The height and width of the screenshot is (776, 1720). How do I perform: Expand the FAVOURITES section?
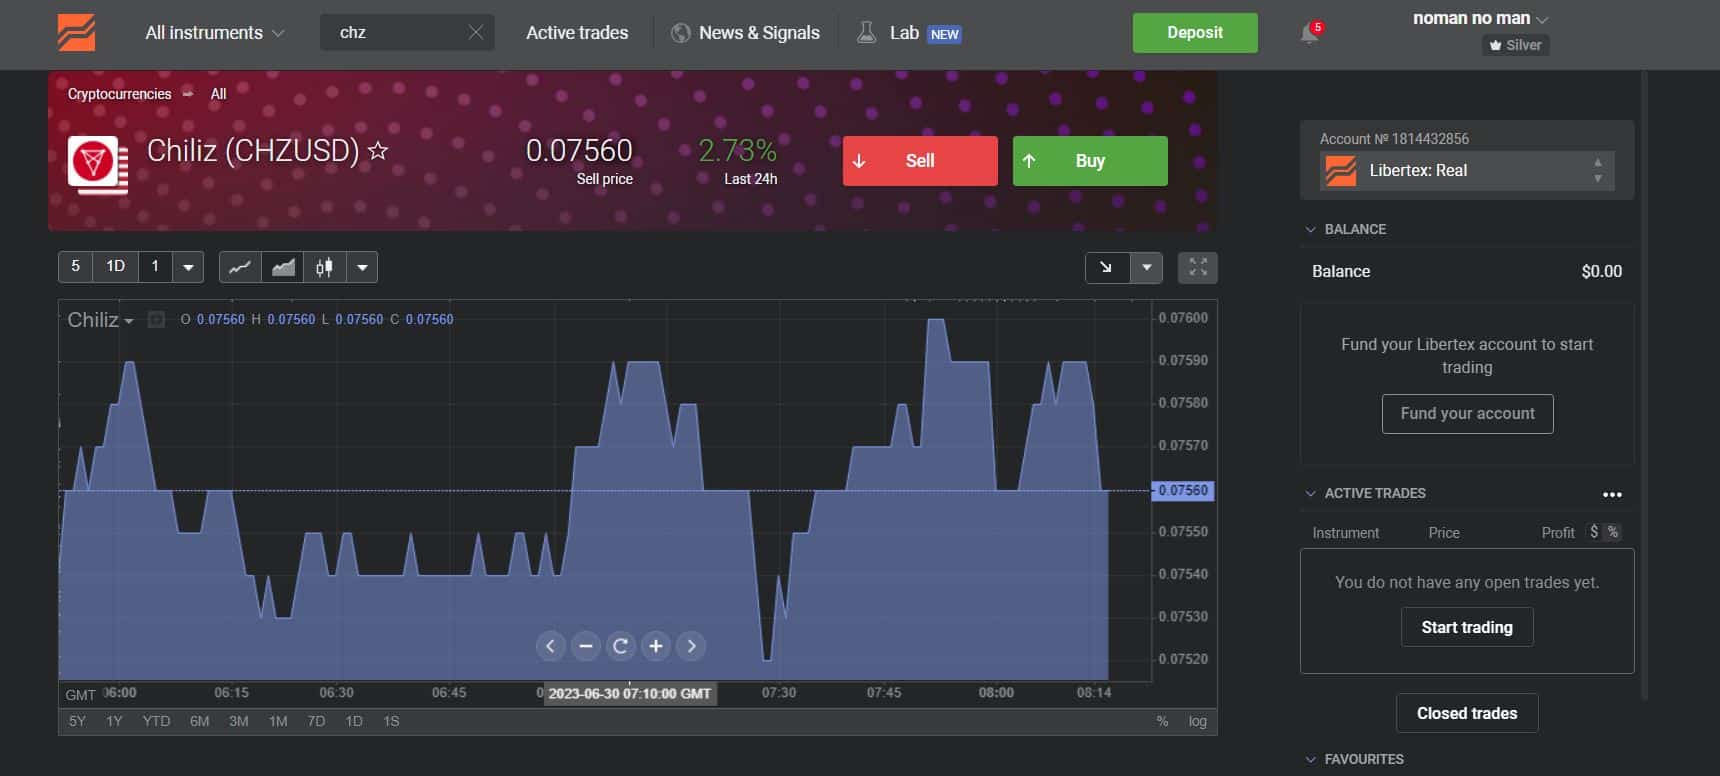(1310, 759)
